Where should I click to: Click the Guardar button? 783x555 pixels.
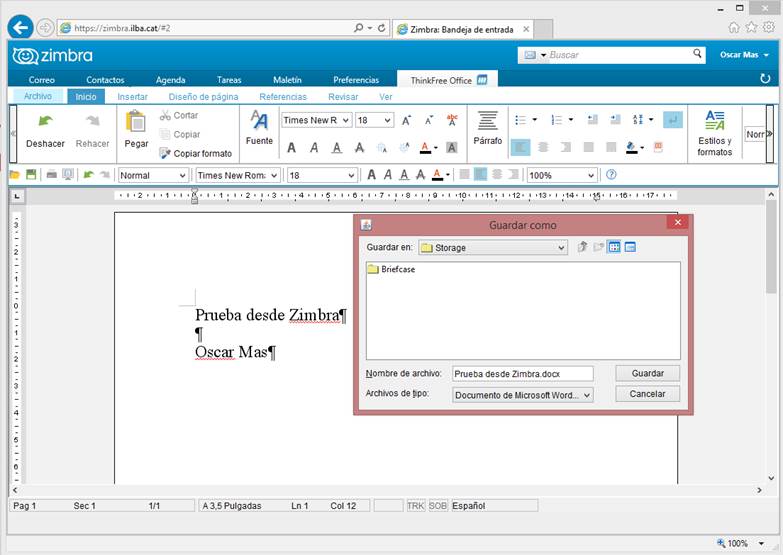[x=647, y=373]
